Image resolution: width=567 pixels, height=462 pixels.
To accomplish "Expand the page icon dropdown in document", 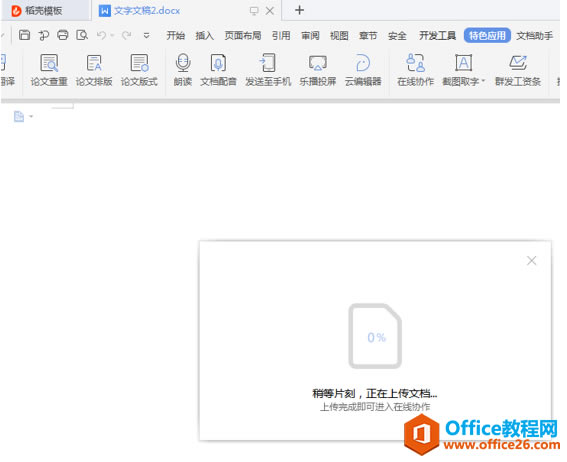I will [x=31, y=116].
